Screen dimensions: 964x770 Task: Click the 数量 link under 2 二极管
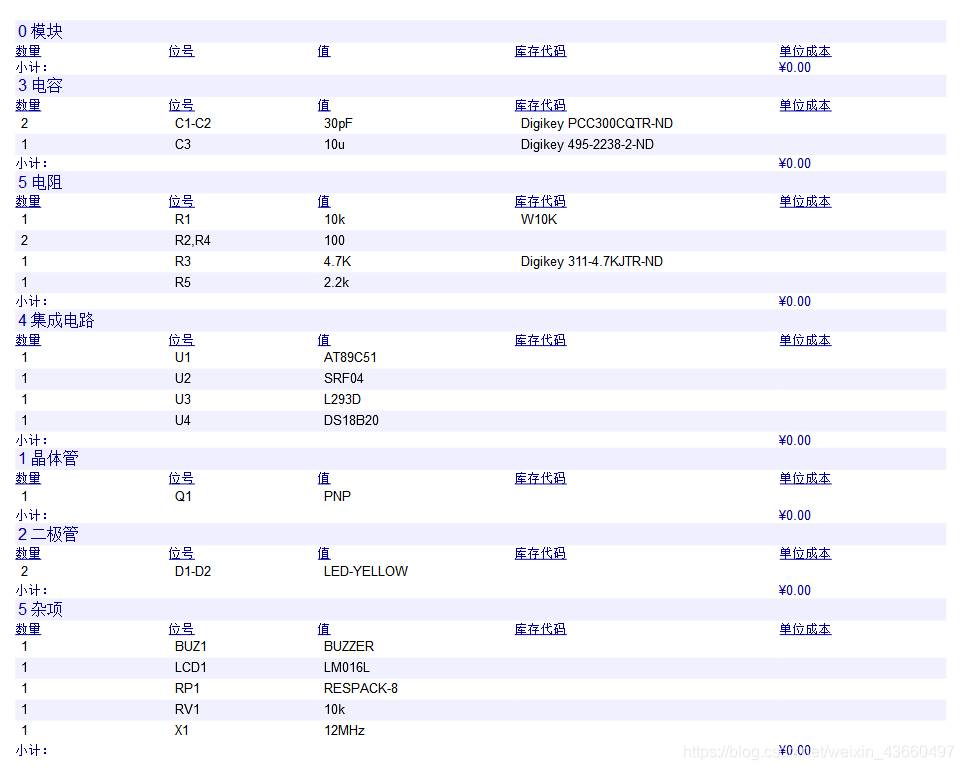click(28, 554)
